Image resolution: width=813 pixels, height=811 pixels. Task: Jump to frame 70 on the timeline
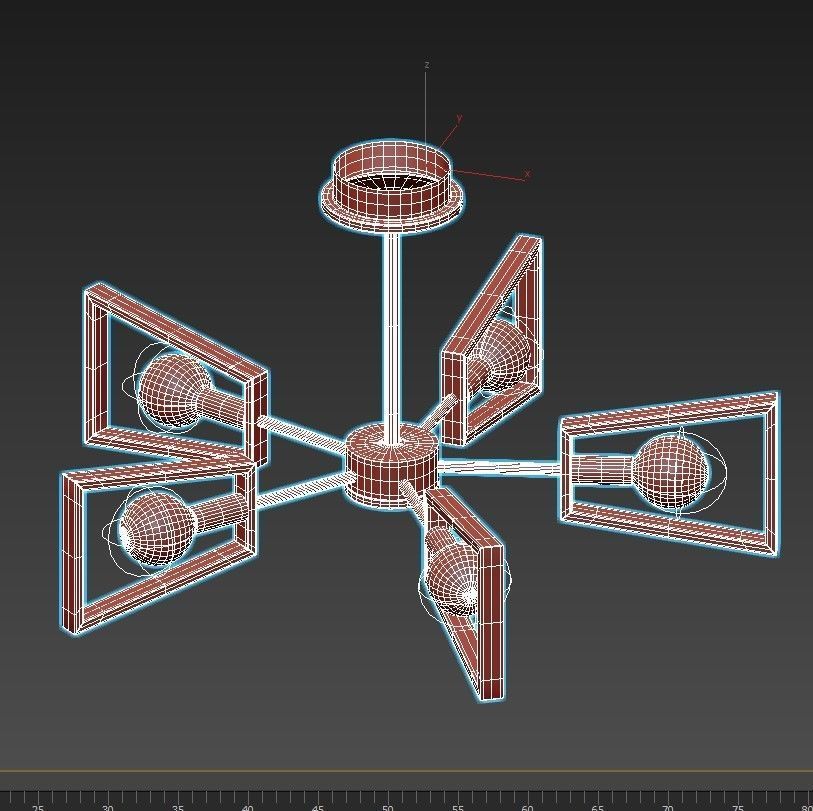(x=667, y=807)
